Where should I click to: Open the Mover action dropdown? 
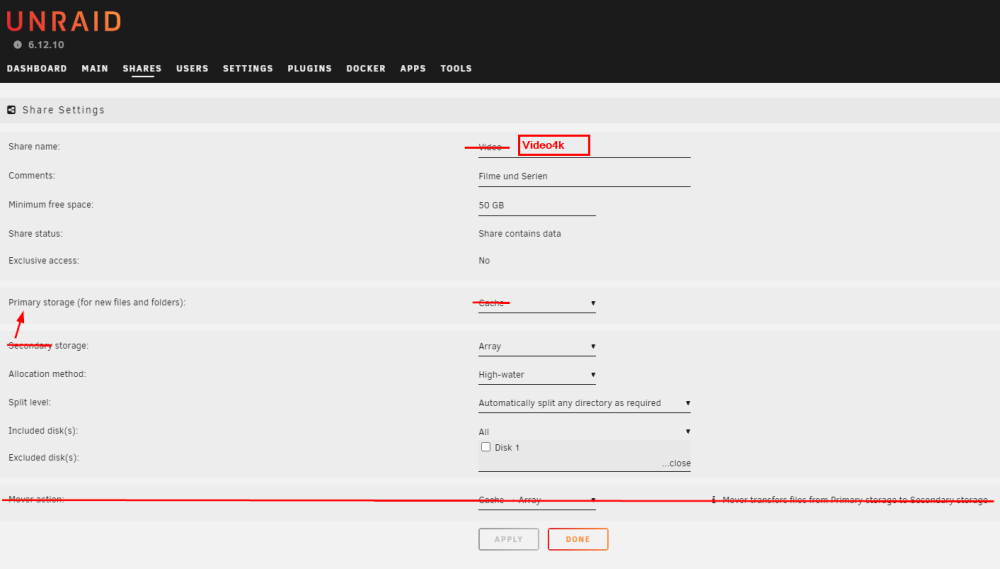pos(537,500)
